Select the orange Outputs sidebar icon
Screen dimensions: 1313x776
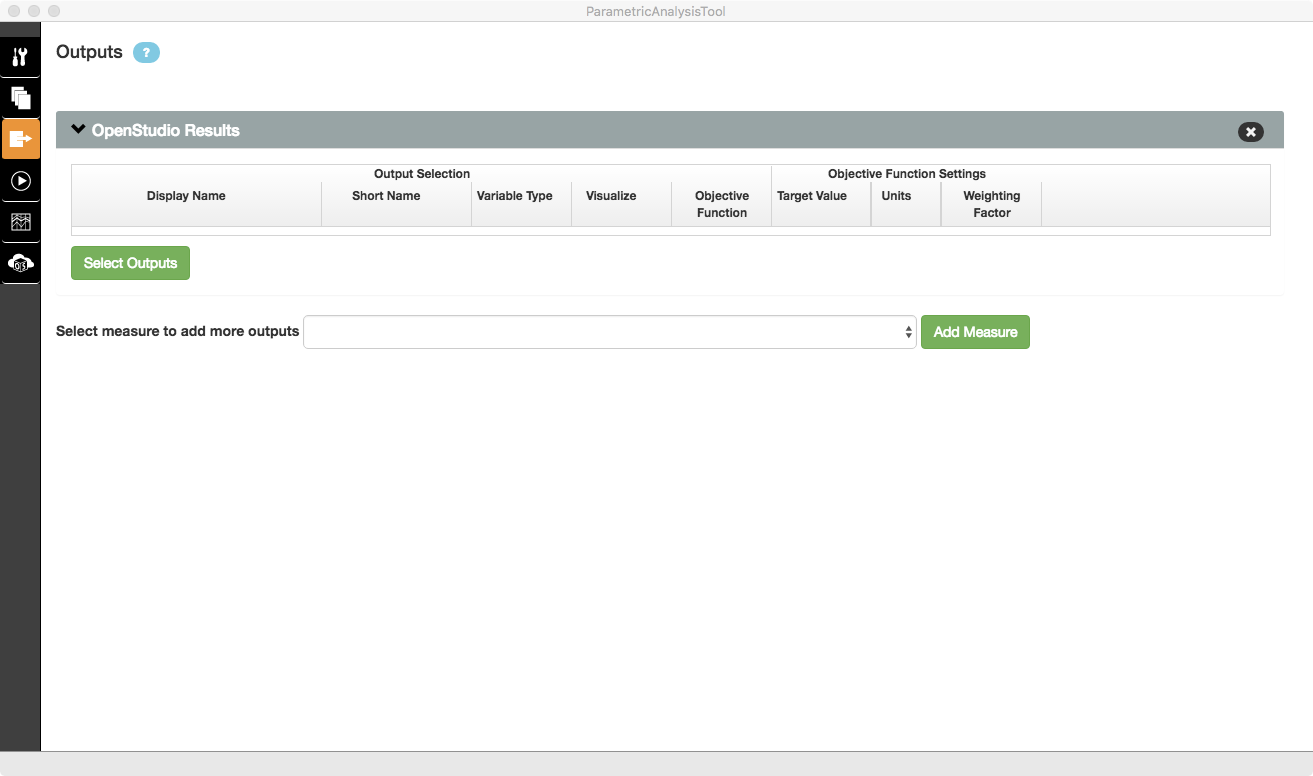coord(20,139)
